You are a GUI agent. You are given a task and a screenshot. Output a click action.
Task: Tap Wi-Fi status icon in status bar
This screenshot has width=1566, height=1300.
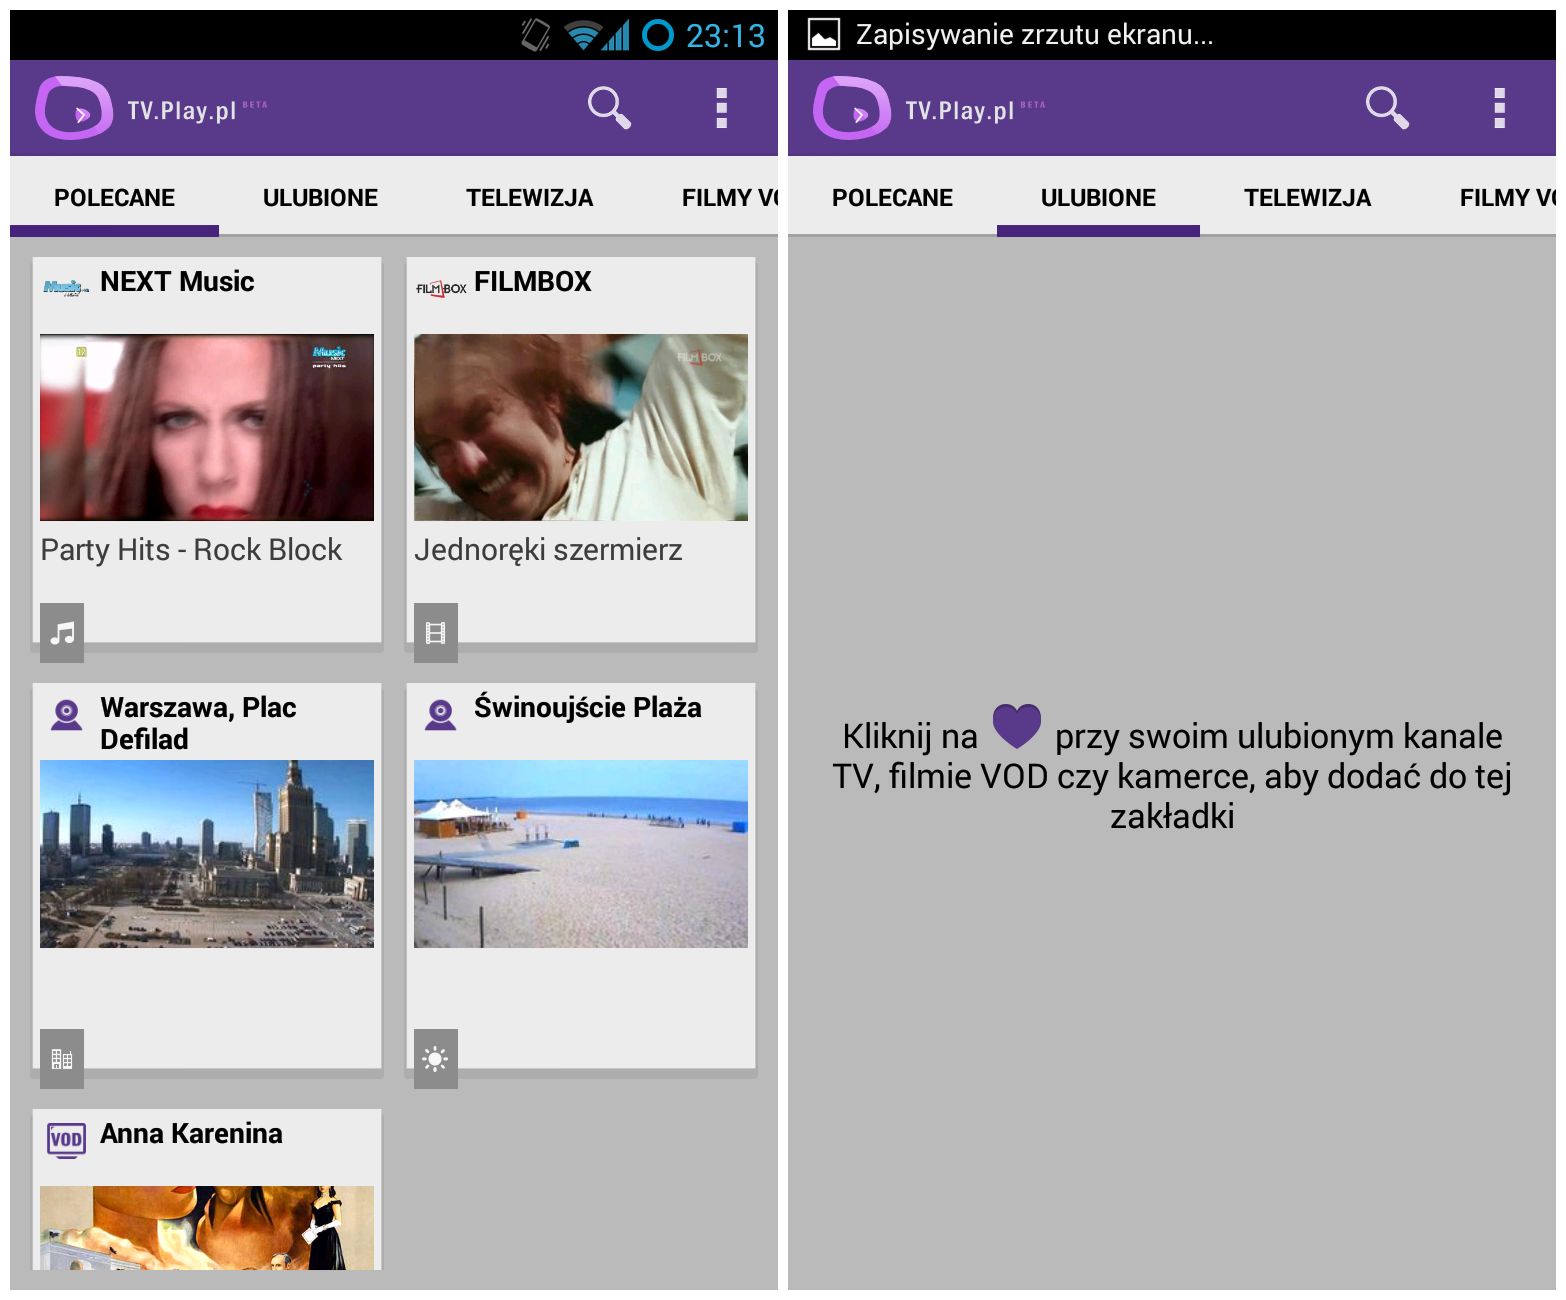pyautogui.click(x=582, y=36)
